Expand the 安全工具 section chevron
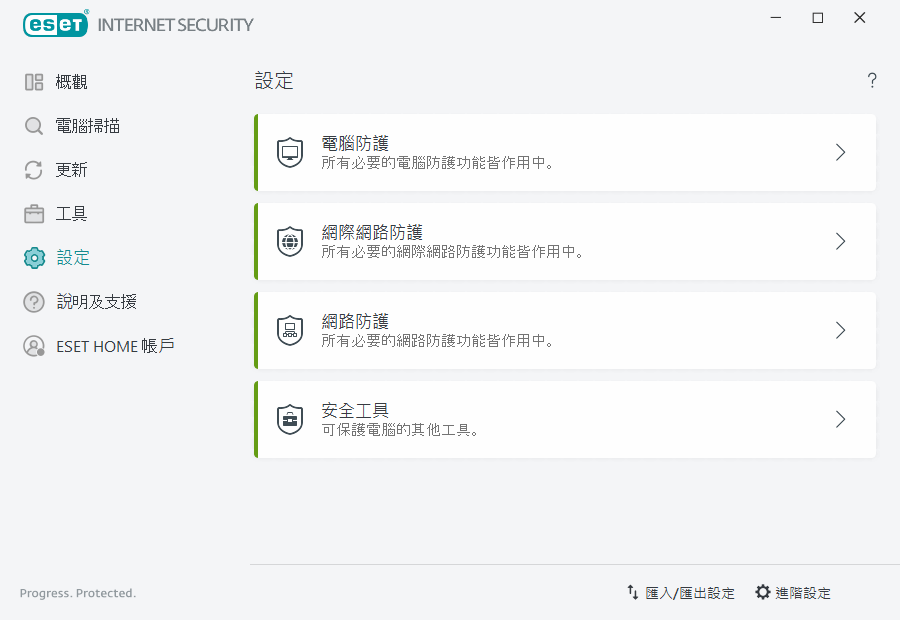This screenshot has width=900, height=620. [840, 419]
